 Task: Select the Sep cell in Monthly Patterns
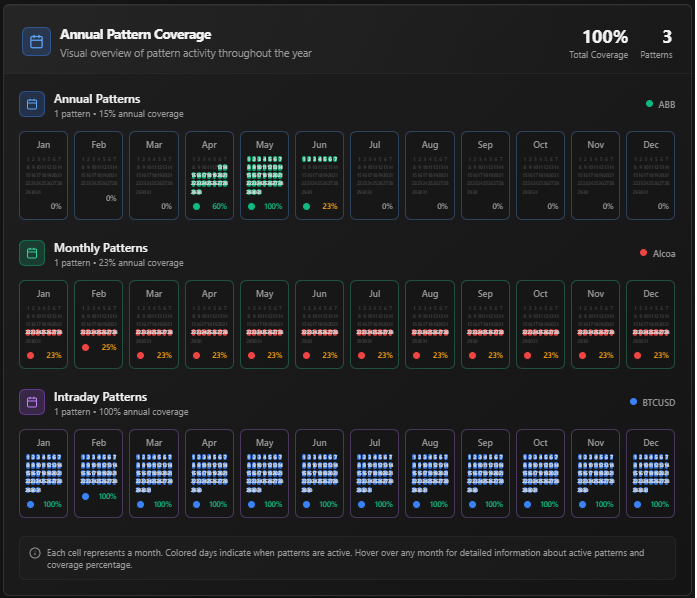(x=485, y=324)
